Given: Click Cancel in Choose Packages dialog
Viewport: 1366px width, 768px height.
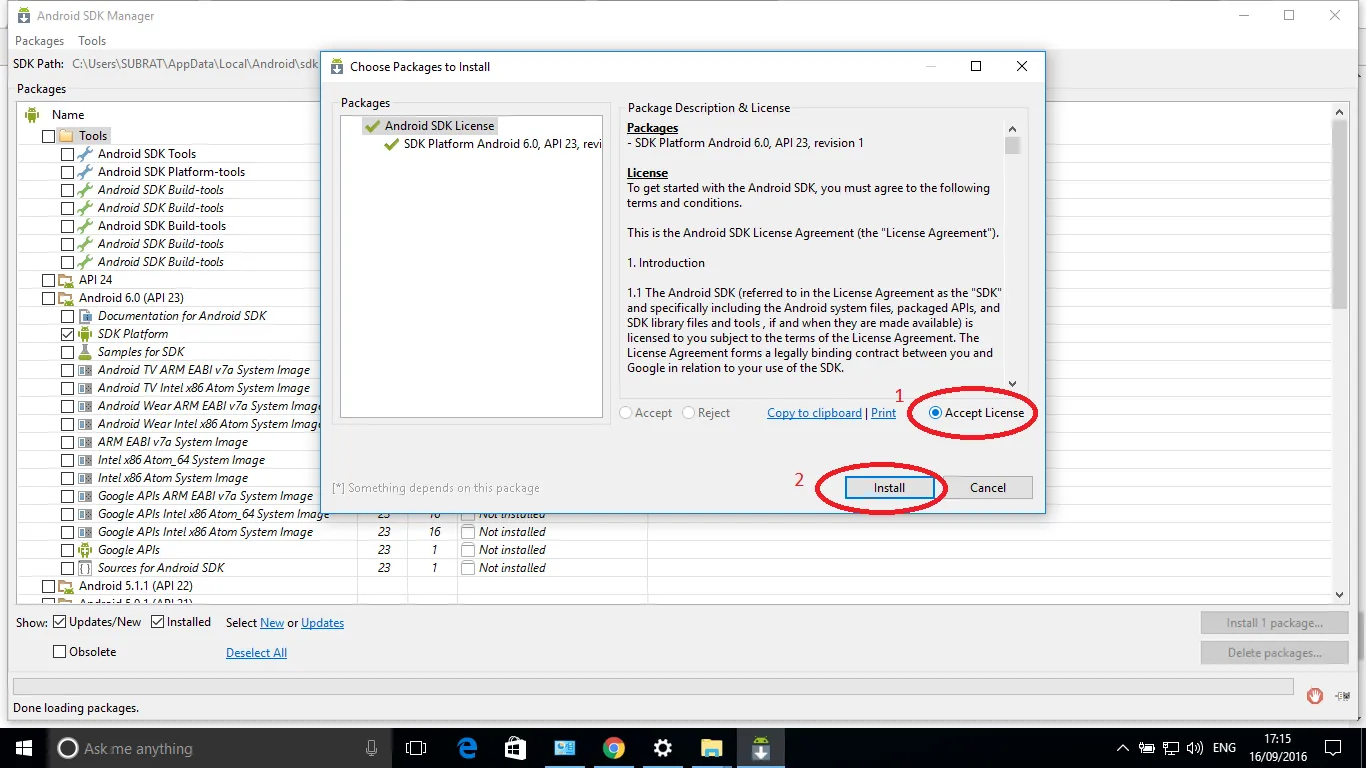Looking at the screenshot, I should tap(987, 488).
